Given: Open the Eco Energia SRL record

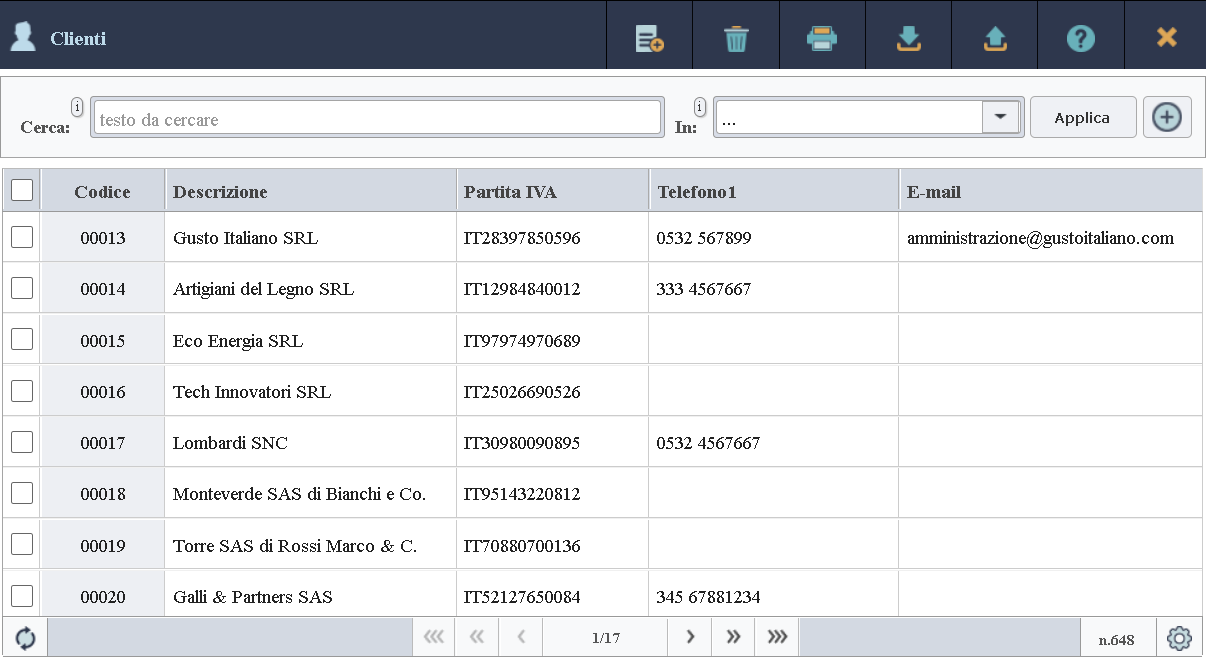Looking at the screenshot, I should coord(238,341).
